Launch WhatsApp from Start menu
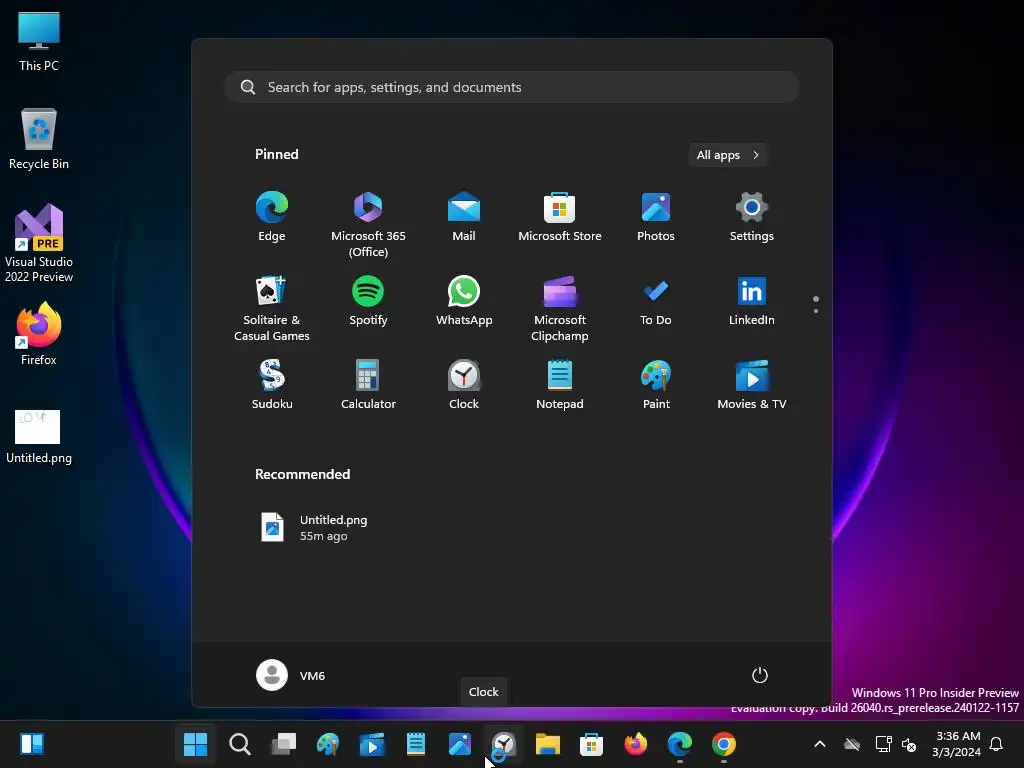Viewport: 1024px width, 768px height. (464, 301)
